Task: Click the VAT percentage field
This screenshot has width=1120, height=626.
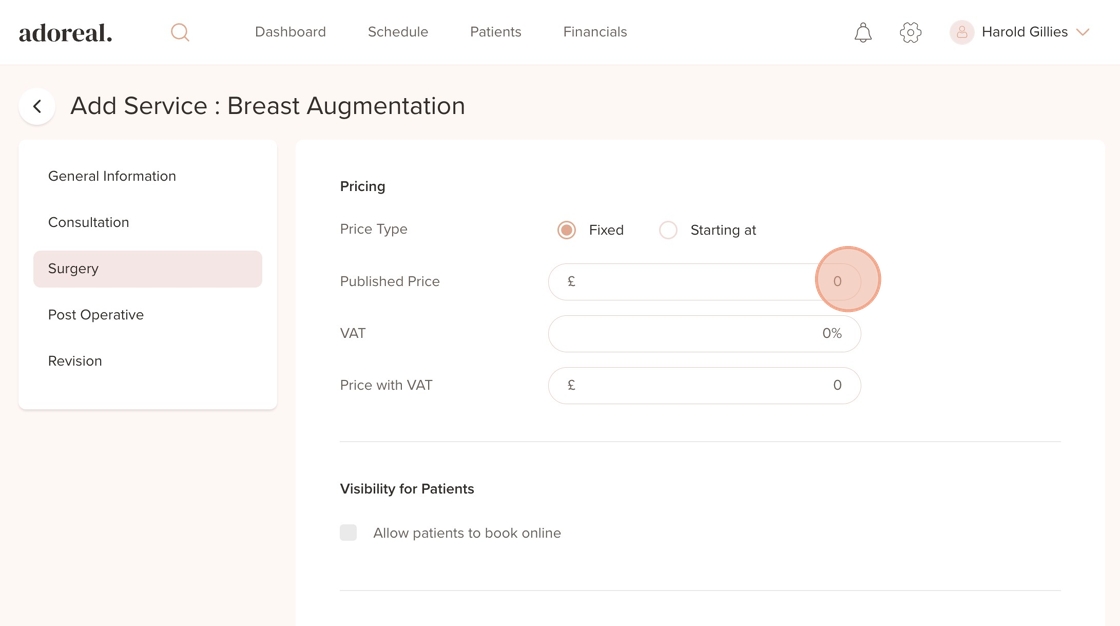Action: [704, 334]
